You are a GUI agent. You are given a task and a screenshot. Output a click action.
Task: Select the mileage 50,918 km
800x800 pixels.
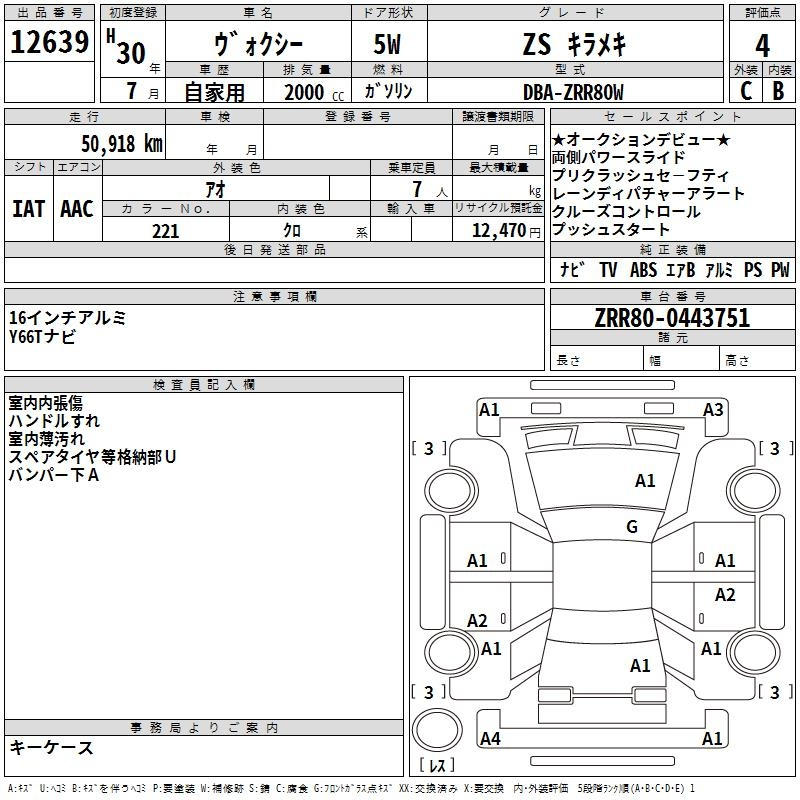pos(122,144)
